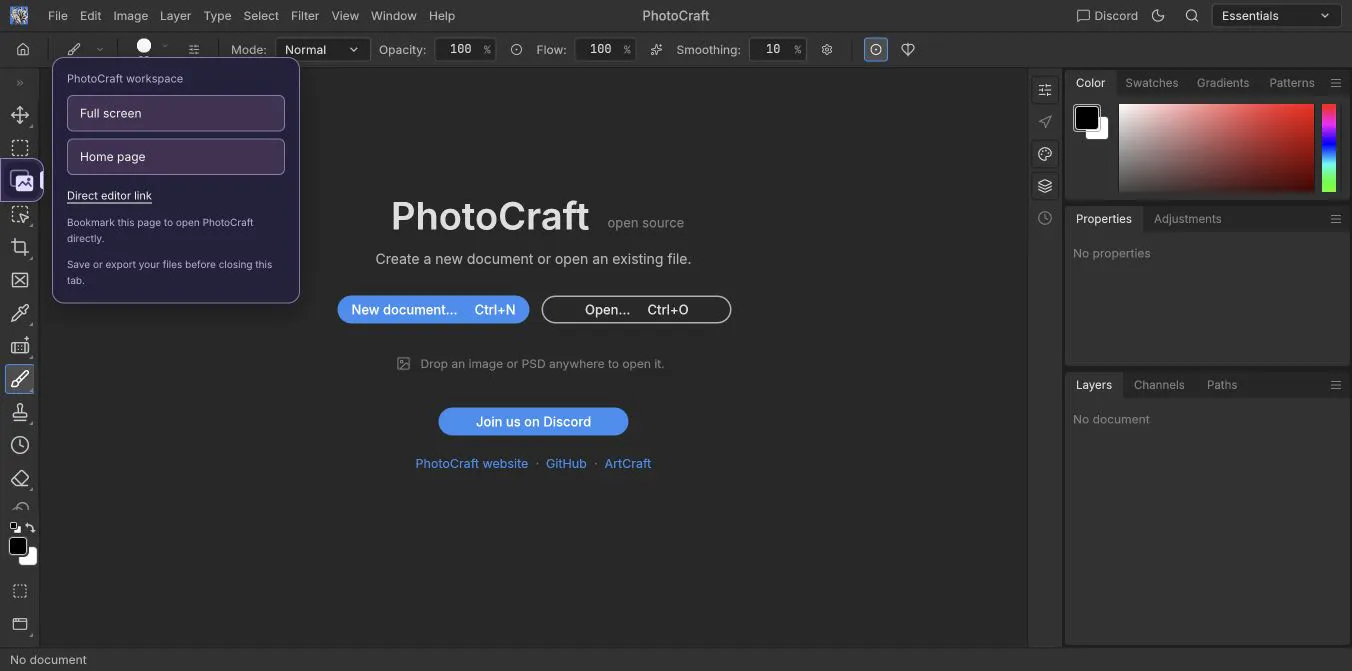
Task: Click the Full screen button
Action: (176, 113)
